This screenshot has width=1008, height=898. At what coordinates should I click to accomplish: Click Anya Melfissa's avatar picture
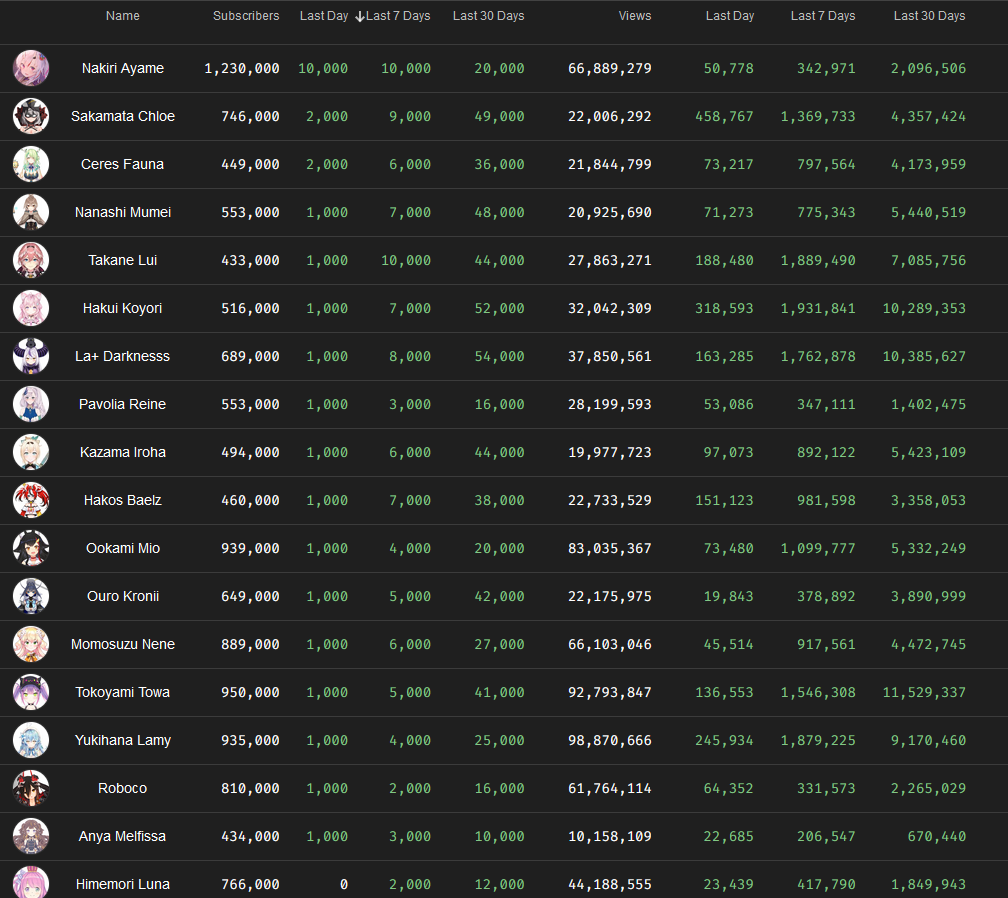[31, 836]
